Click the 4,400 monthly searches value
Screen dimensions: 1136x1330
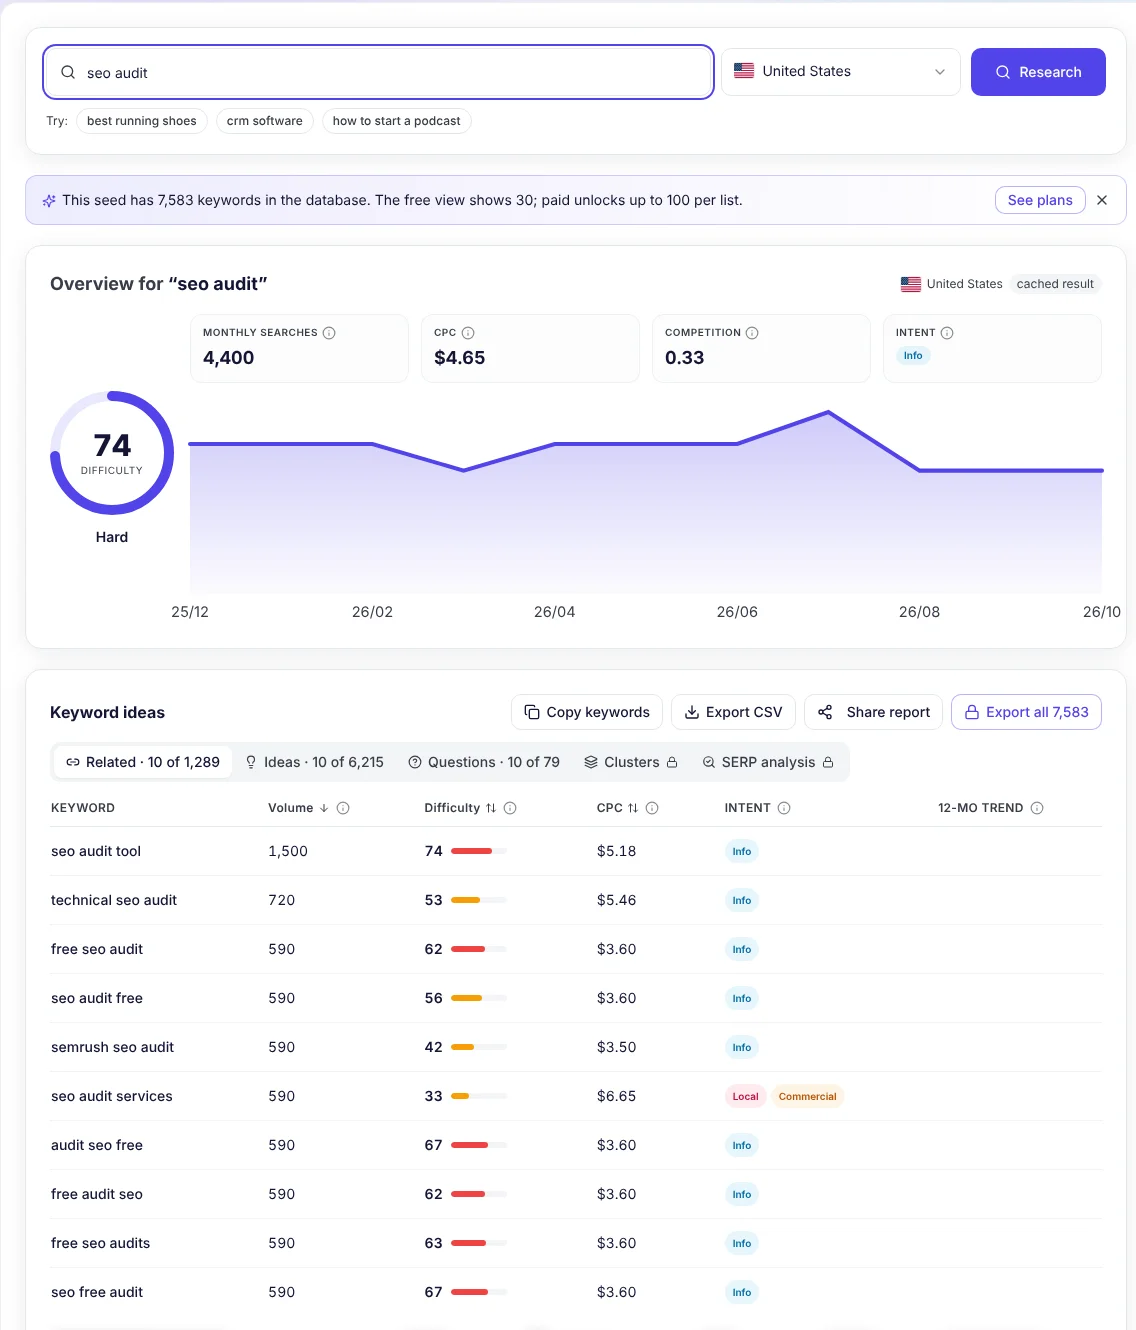coord(229,358)
